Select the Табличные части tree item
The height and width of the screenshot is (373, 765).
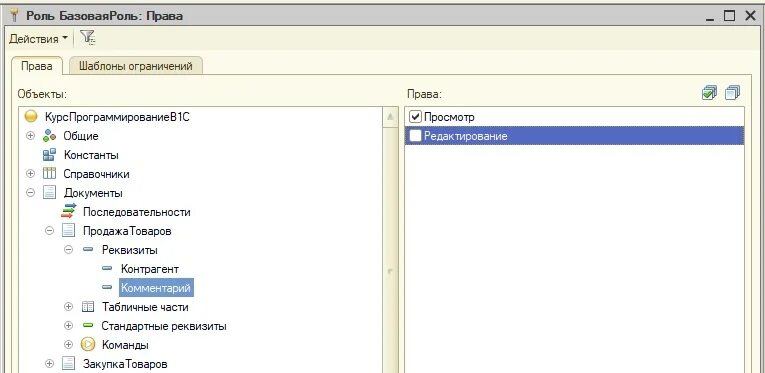145,307
